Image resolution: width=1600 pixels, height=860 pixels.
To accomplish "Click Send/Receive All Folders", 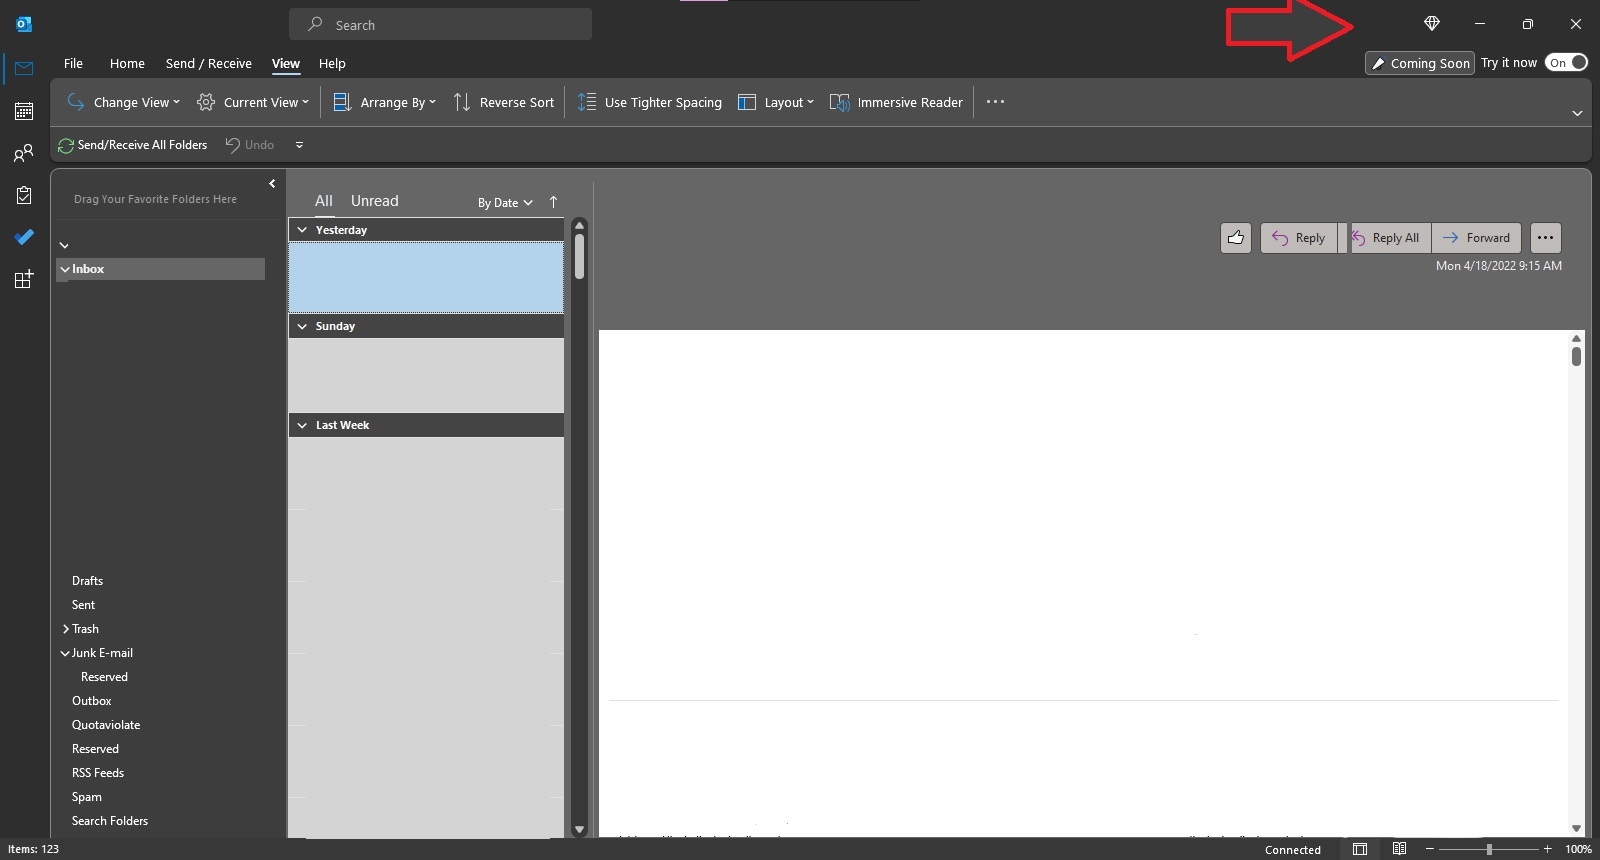I will (x=133, y=145).
